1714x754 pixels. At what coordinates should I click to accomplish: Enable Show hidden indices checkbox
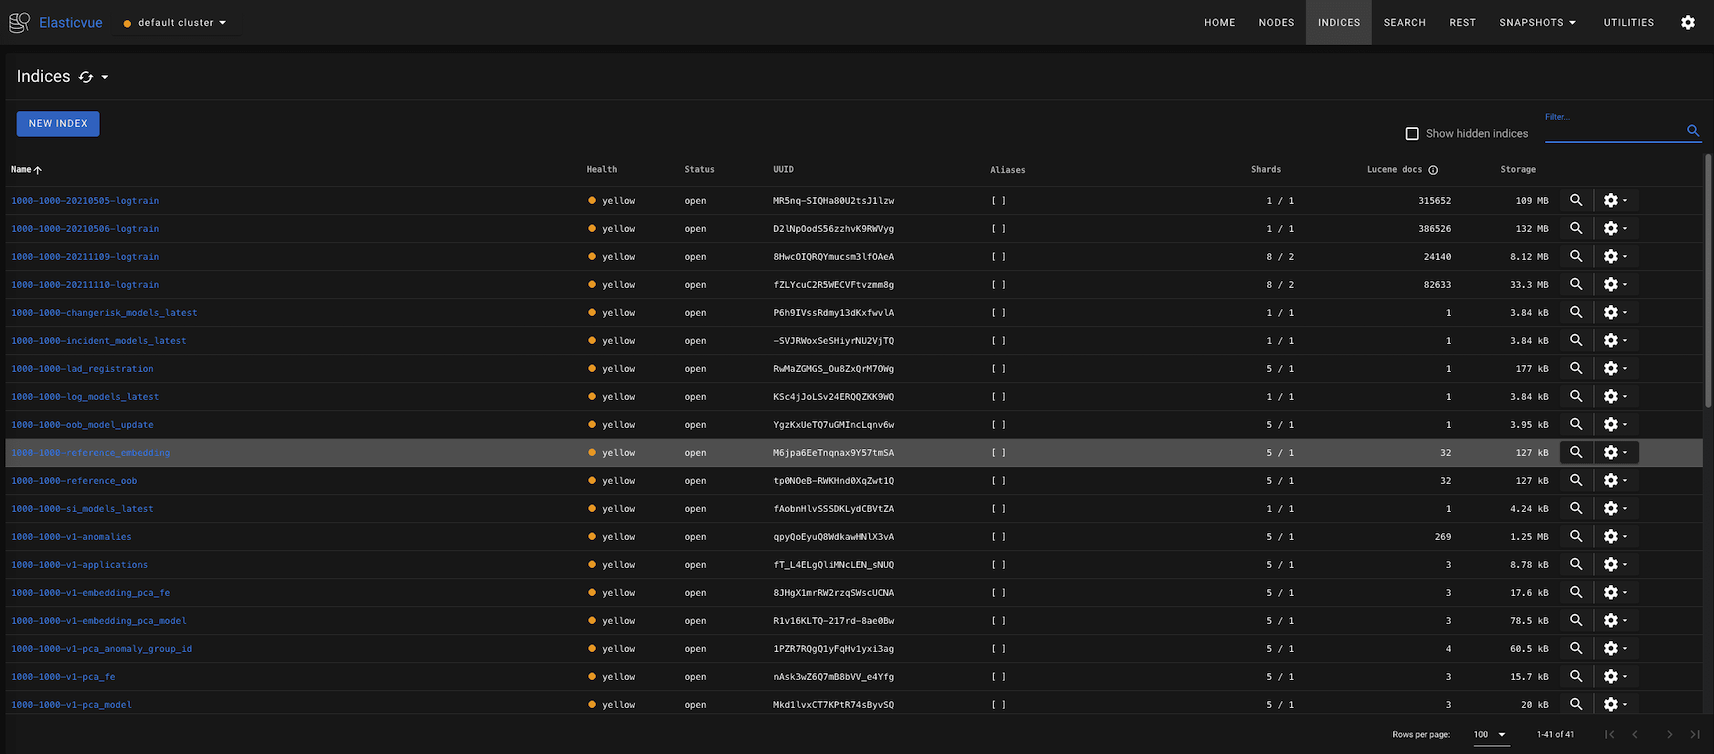click(x=1412, y=133)
